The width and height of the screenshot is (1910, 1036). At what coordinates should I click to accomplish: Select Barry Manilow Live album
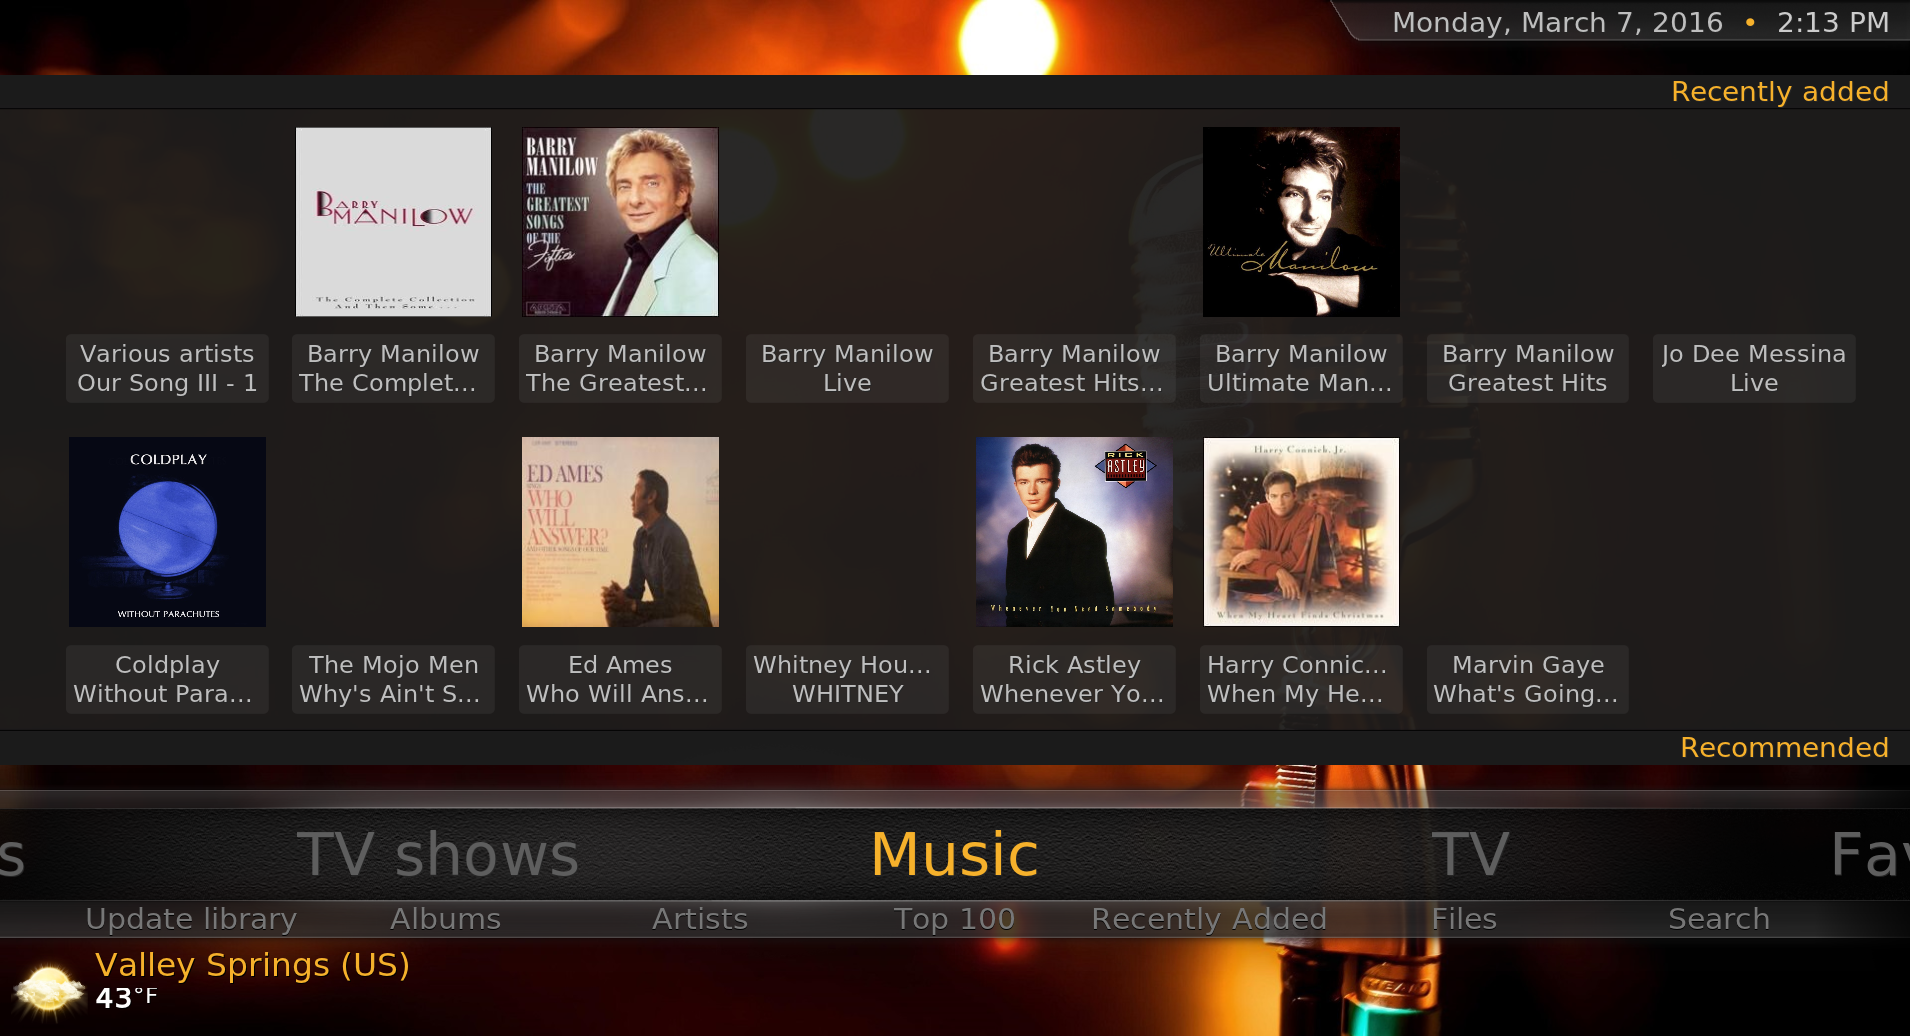point(847,368)
